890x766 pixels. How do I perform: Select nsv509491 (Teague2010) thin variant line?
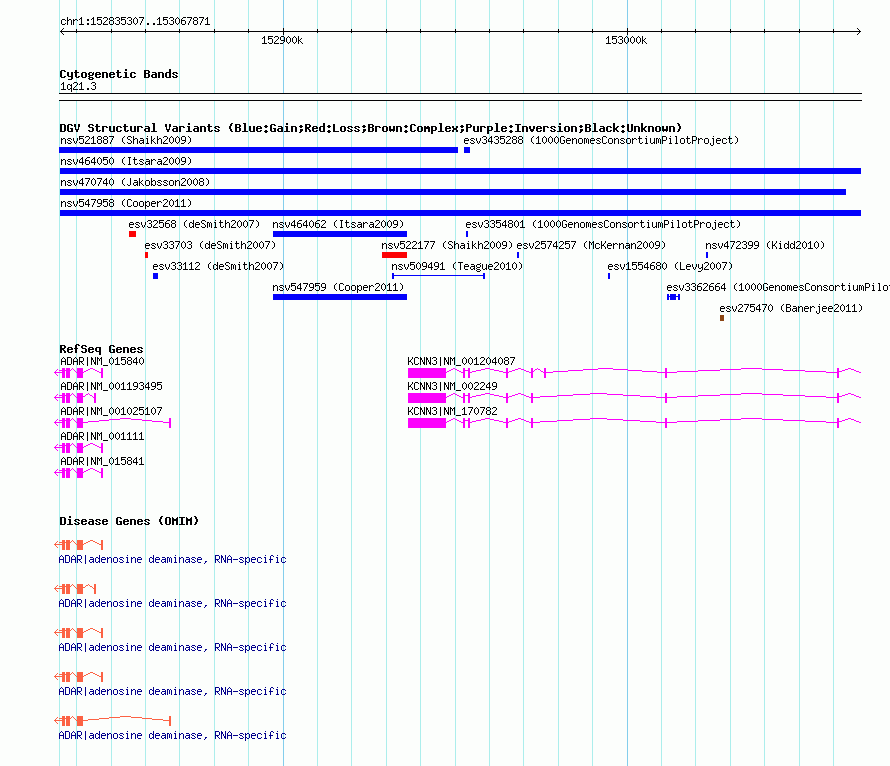click(438, 276)
